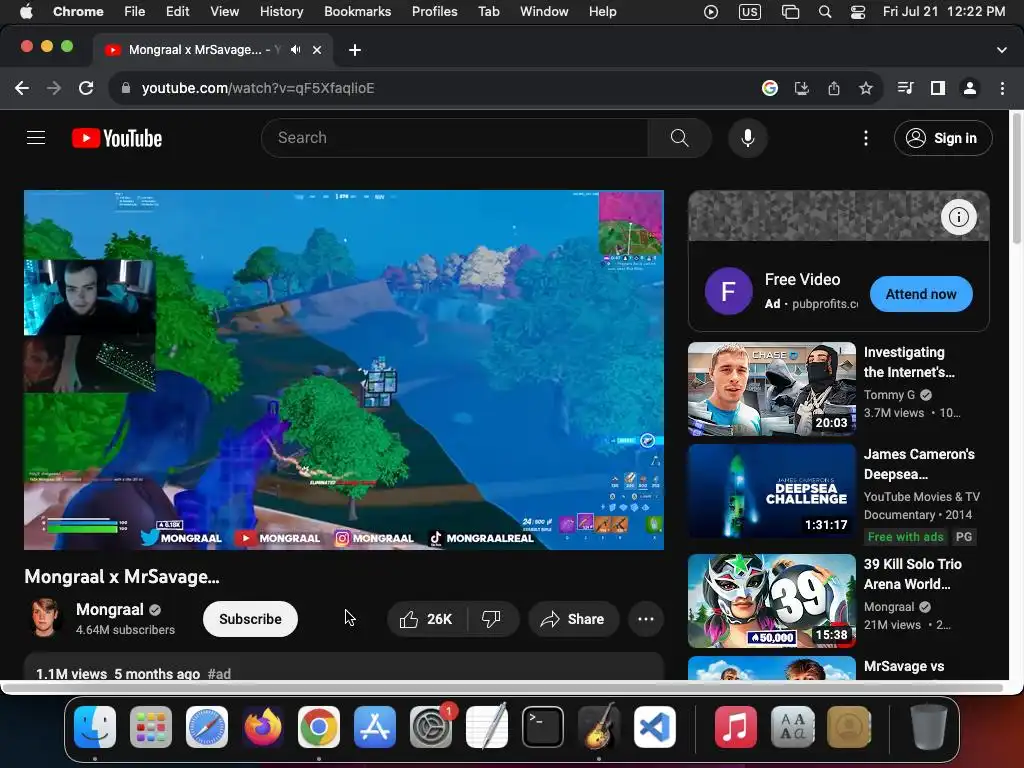Open new tab with plus button
Viewport: 1024px width, 768px height.
tap(355, 50)
